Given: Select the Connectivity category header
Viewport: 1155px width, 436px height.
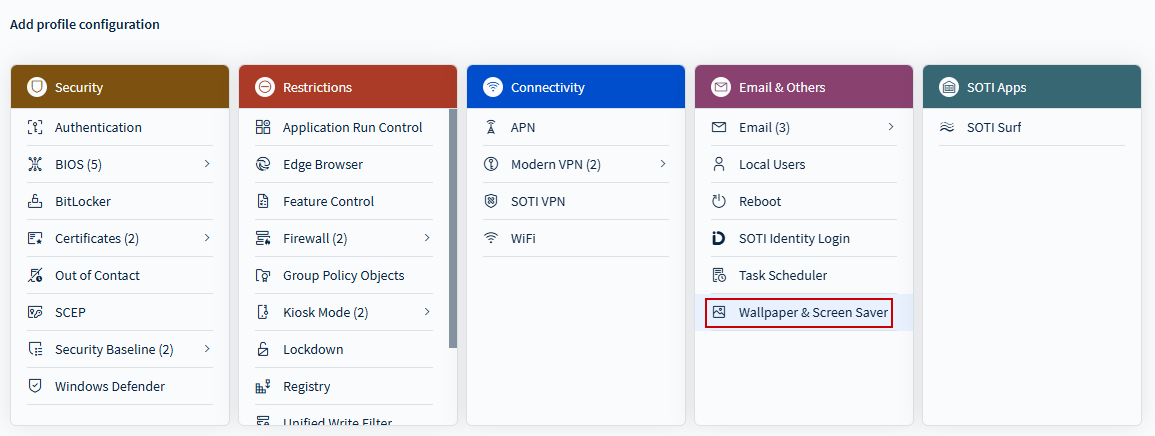Looking at the screenshot, I should click(x=575, y=87).
